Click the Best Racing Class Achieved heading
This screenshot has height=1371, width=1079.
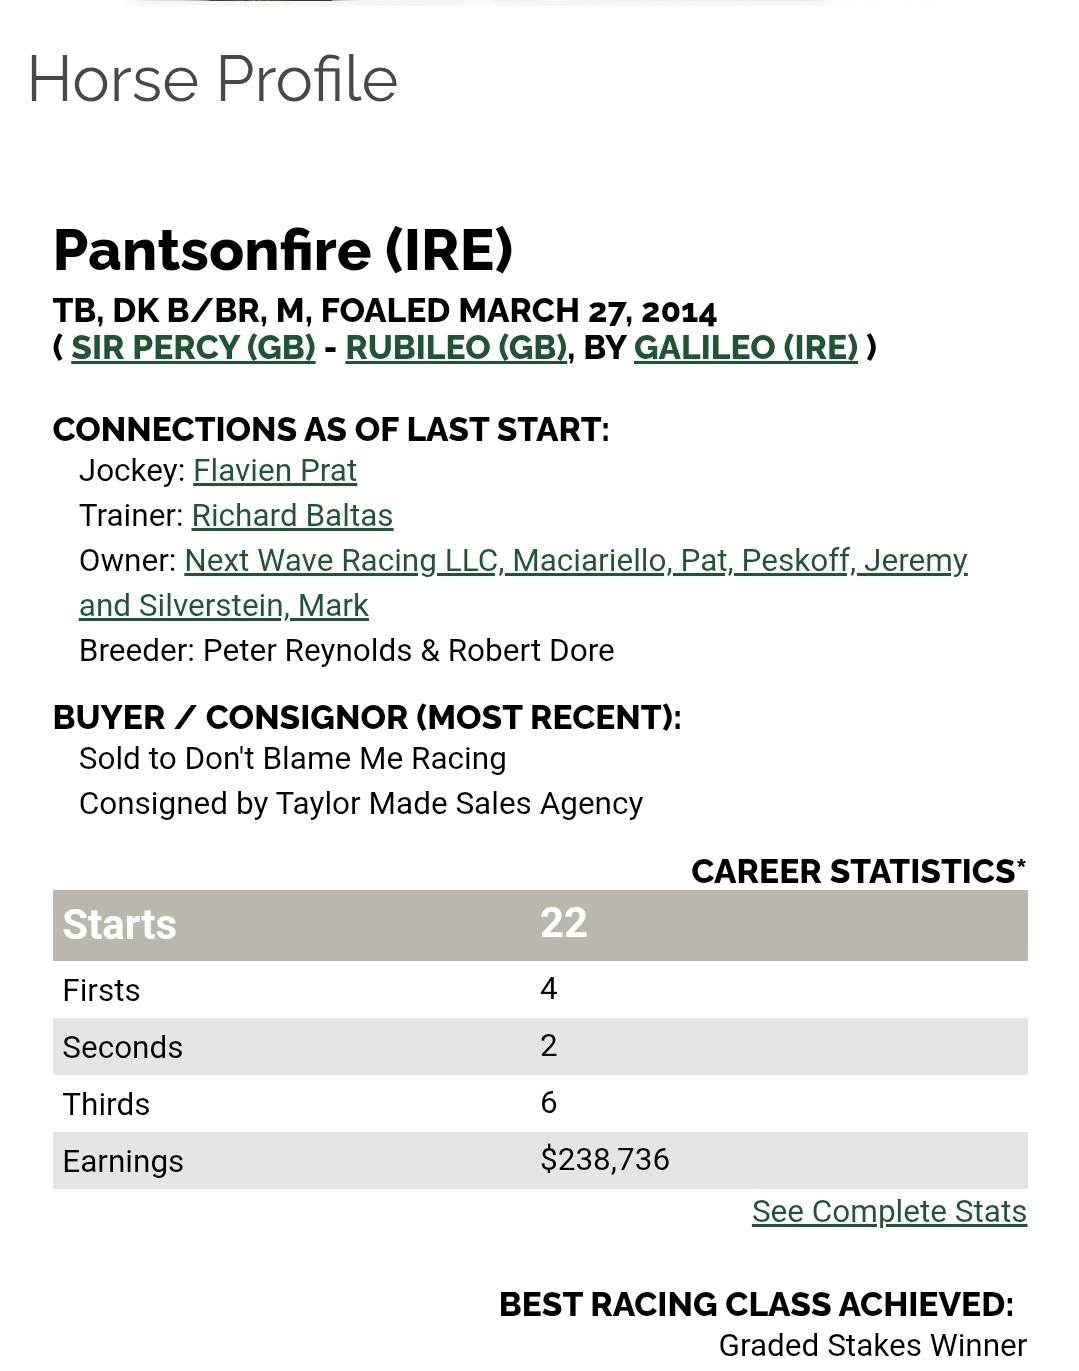click(755, 1304)
